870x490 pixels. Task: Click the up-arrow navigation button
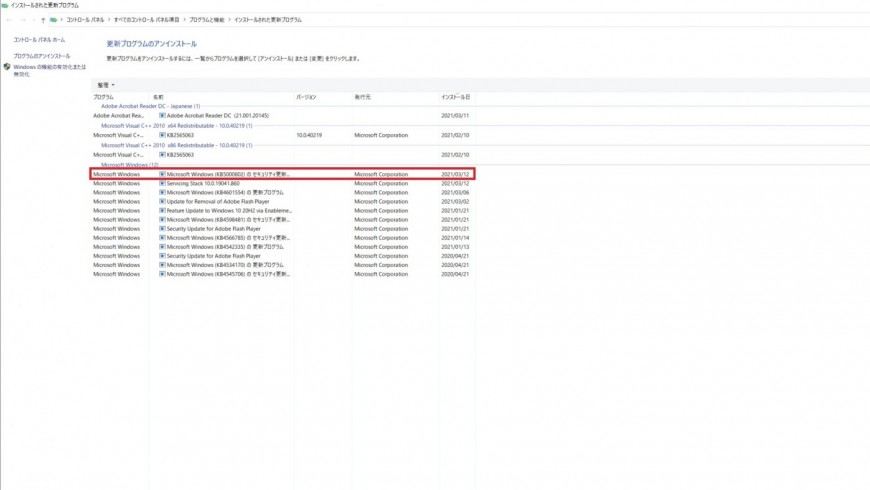[x=43, y=20]
